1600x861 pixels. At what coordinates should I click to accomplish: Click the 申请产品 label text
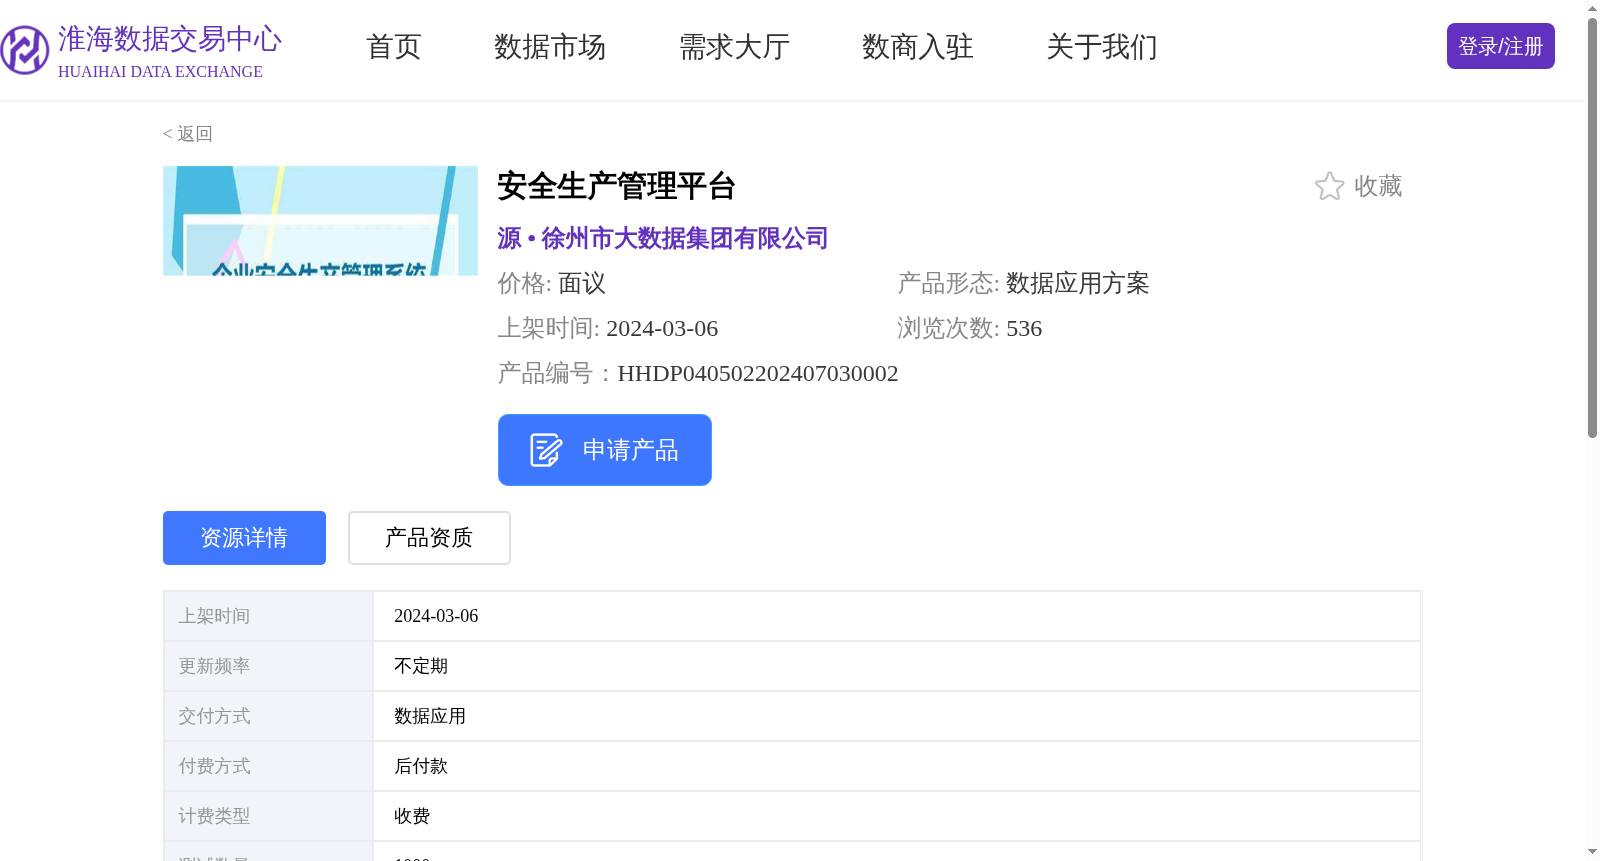pyautogui.click(x=631, y=450)
